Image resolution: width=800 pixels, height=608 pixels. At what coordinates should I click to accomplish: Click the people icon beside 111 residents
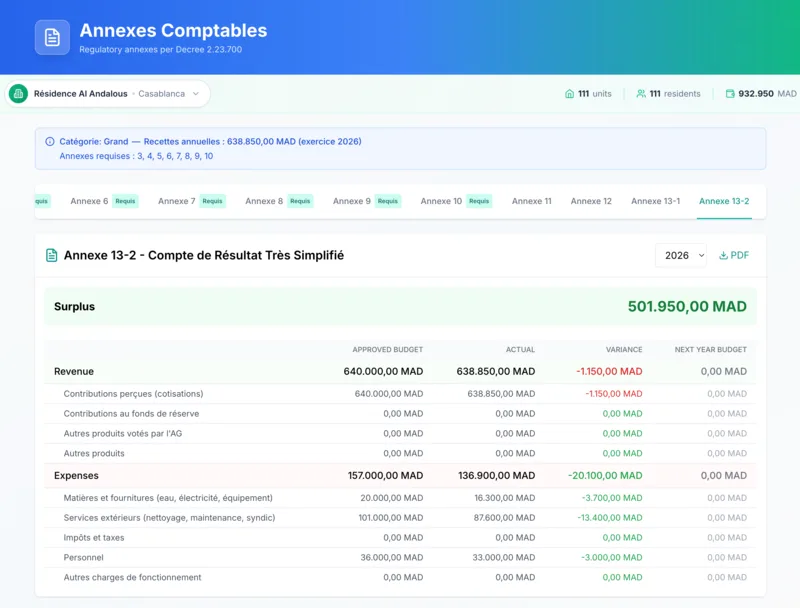tap(641, 94)
